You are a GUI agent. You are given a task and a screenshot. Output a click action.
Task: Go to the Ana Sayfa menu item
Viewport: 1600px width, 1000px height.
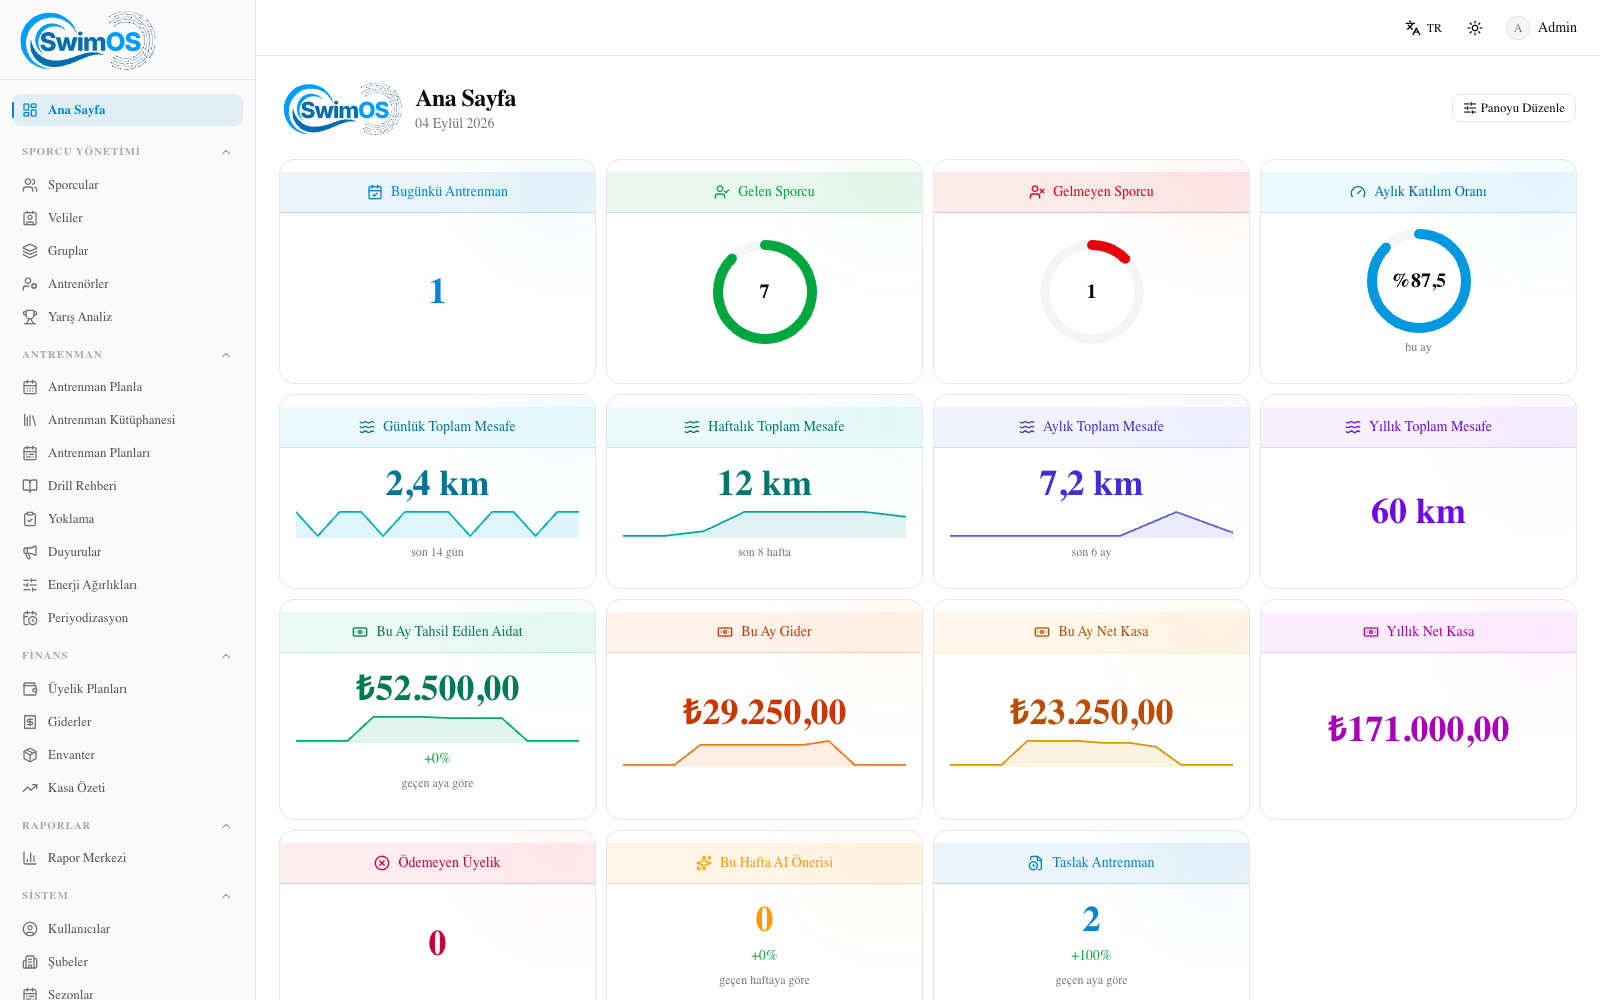pyautogui.click(x=127, y=110)
